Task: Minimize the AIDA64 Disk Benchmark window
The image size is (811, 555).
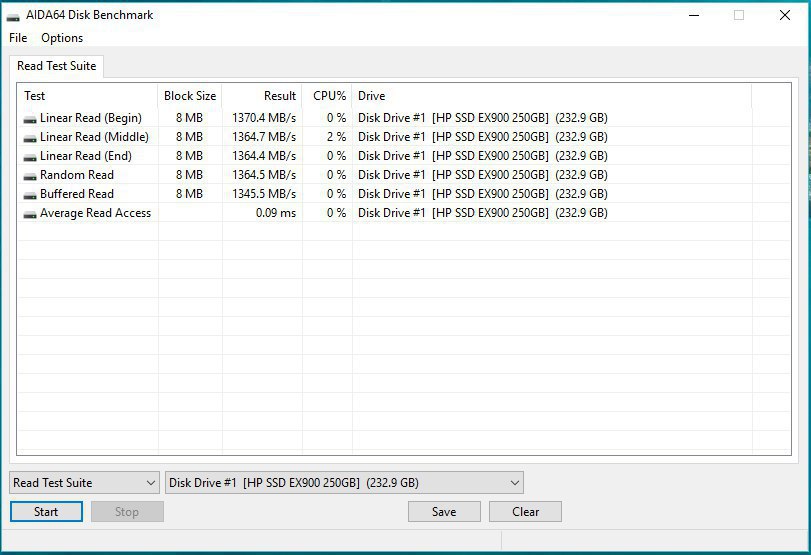Action: (694, 15)
